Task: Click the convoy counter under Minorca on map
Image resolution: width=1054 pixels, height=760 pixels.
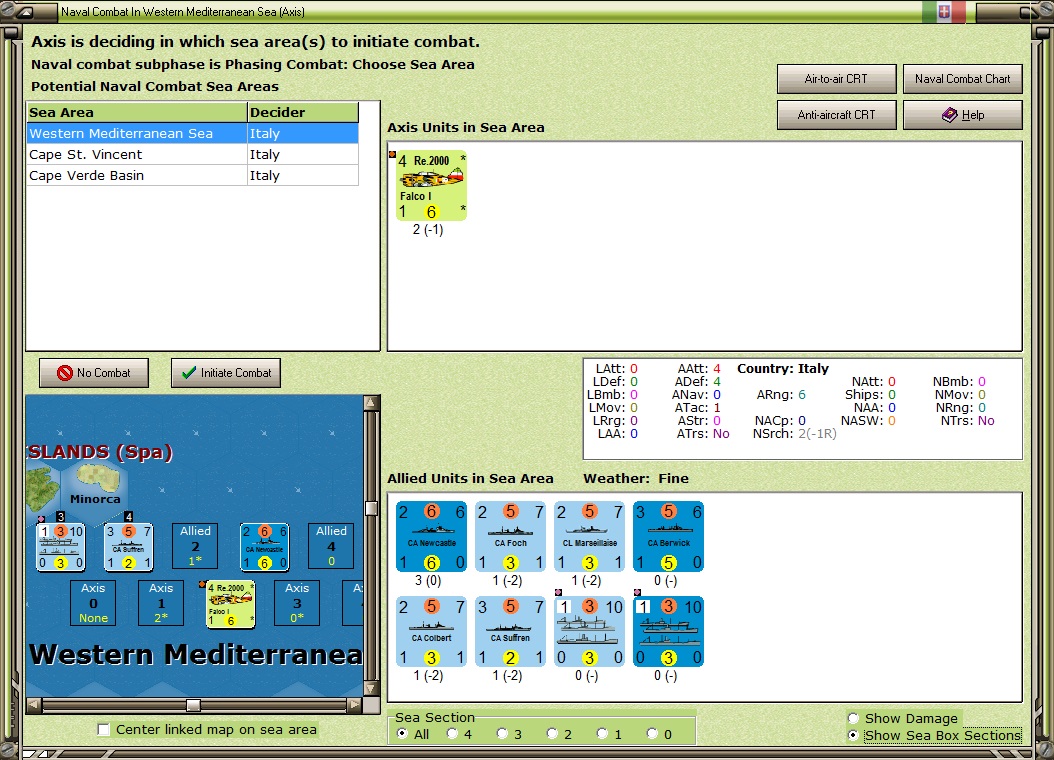Action: tap(60, 547)
